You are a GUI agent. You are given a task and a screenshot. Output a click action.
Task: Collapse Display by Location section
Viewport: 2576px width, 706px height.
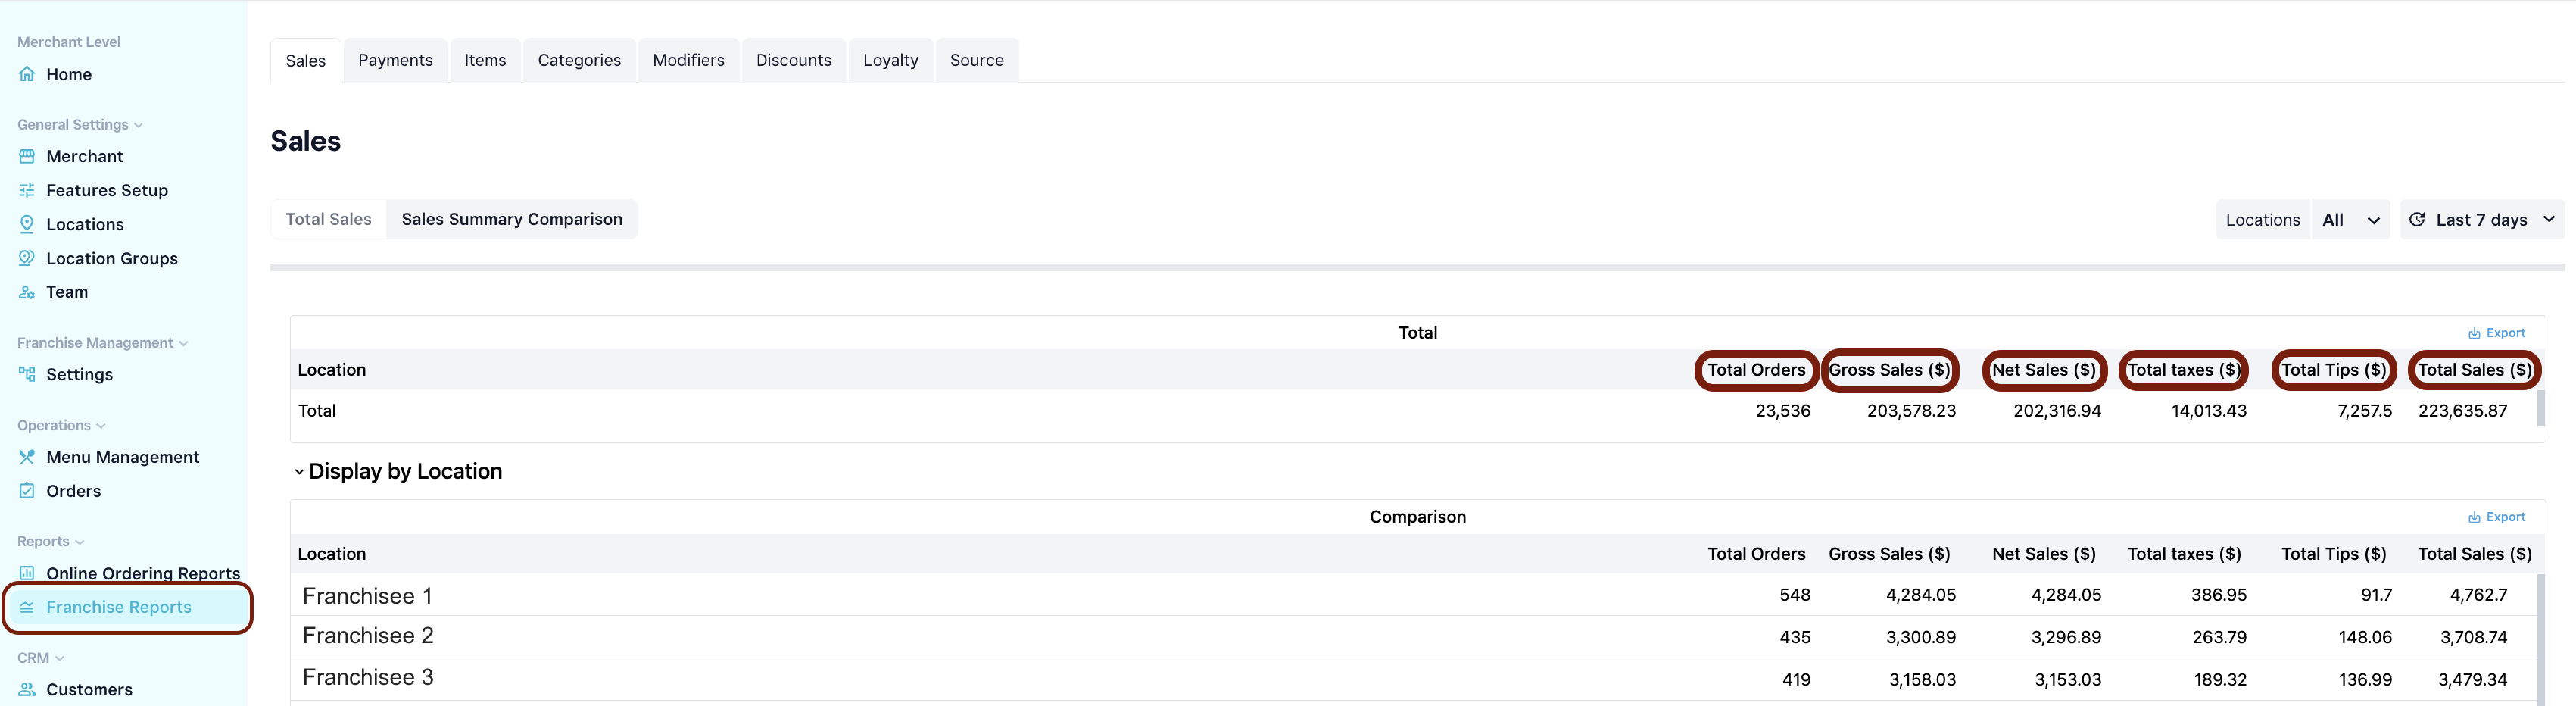[298, 472]
